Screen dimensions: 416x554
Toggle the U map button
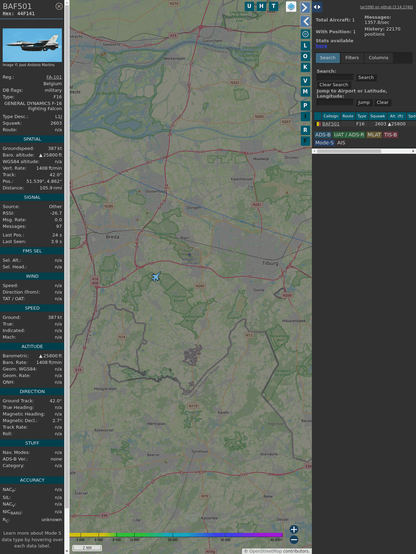[x=250, y=6]
